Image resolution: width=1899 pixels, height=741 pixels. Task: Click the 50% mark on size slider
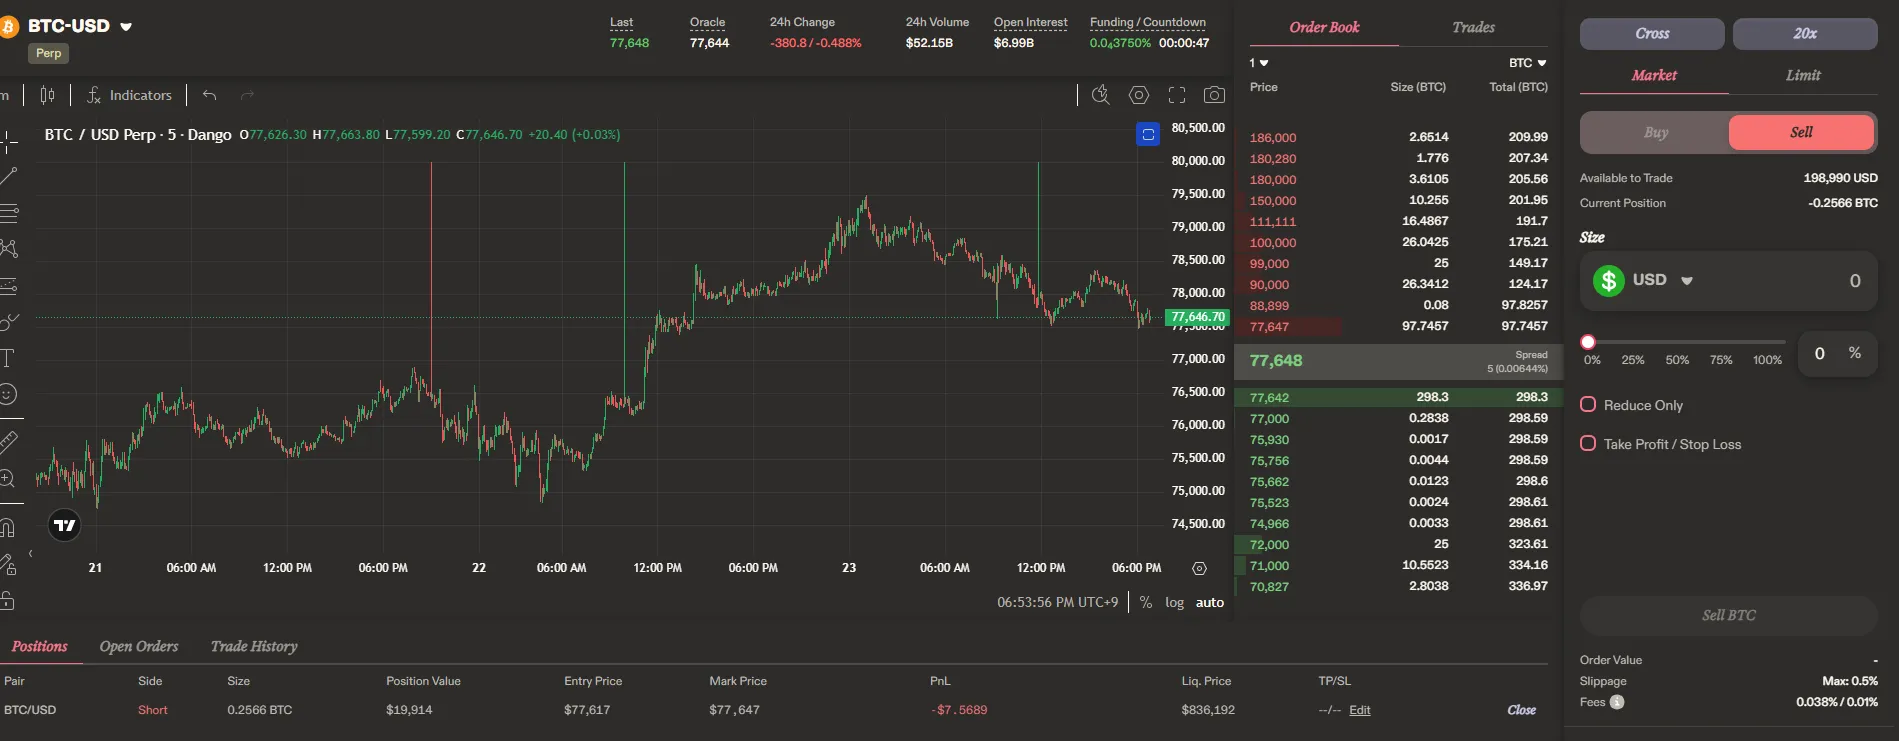pyautogui.click(x=1677, y=360)
